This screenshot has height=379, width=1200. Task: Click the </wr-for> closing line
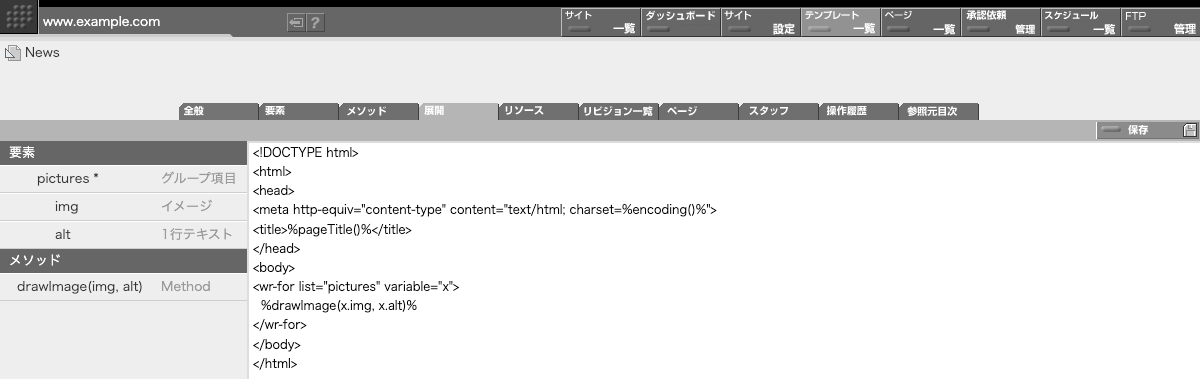coord(280,324)
